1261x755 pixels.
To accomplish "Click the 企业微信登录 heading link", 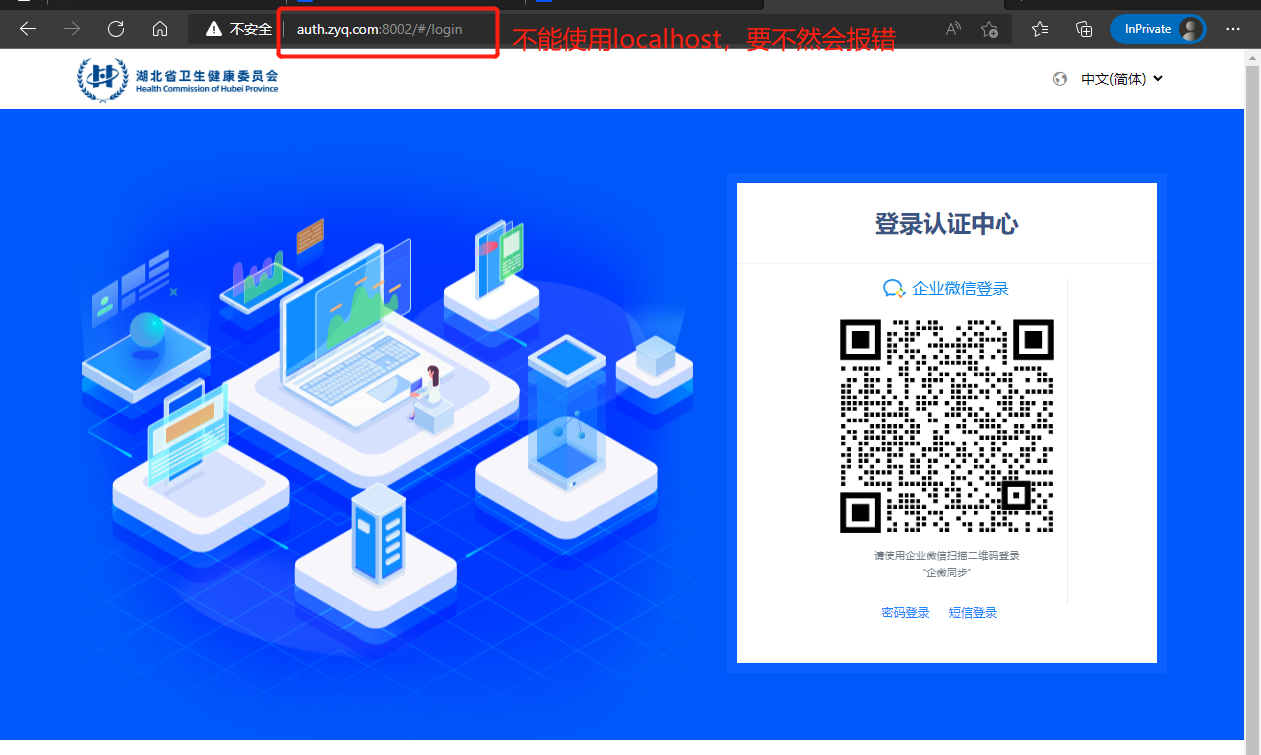I will tap(960, 288).
